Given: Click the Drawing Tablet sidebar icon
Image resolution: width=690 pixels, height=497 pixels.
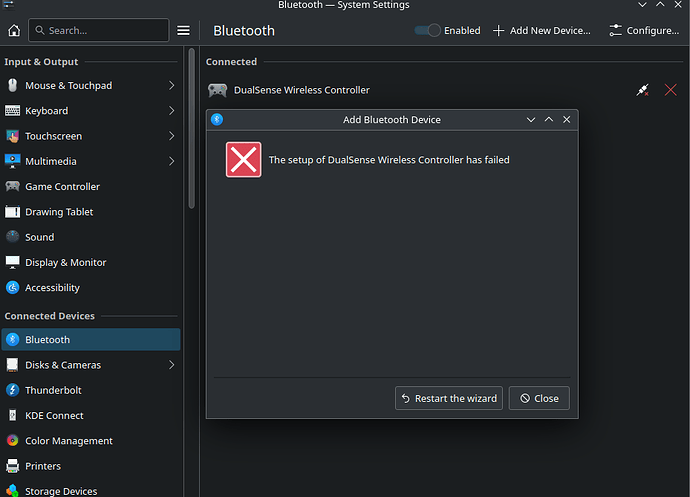Looking at the screenshot, I should [12, 212].
